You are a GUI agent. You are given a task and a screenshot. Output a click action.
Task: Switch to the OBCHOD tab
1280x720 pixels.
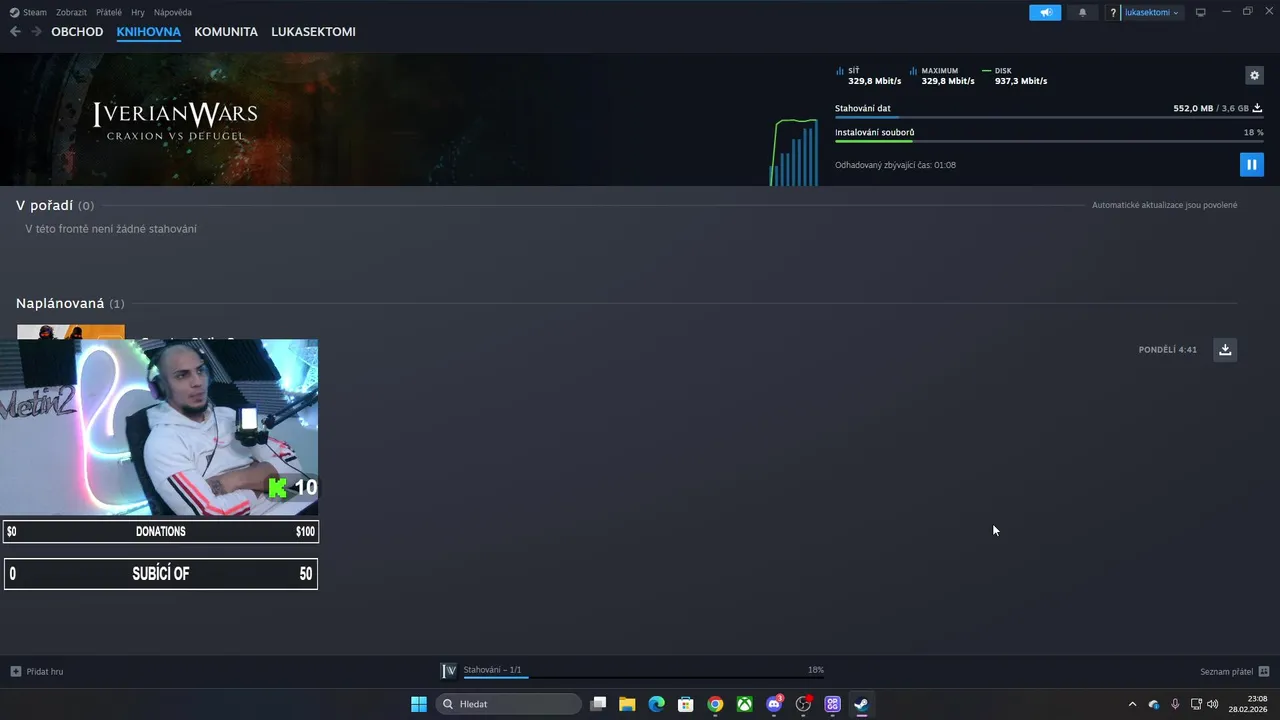pos(77,32)
